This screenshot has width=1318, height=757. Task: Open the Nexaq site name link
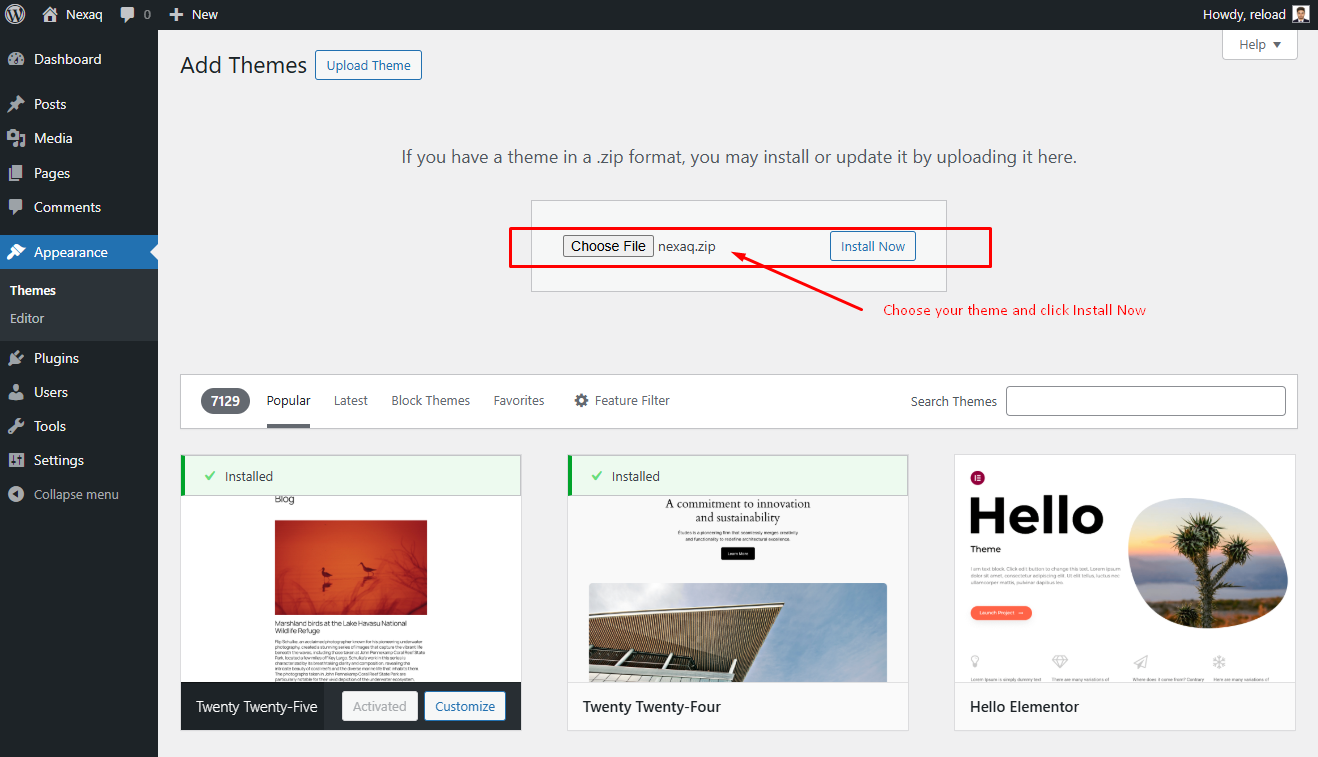coord(84,14)
